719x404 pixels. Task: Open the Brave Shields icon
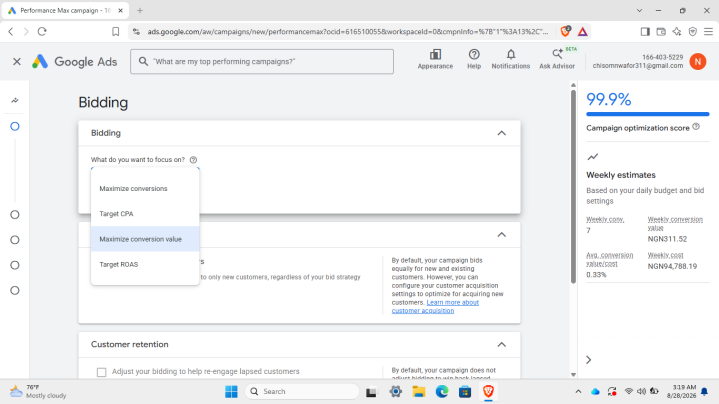[x=565, y=31]
